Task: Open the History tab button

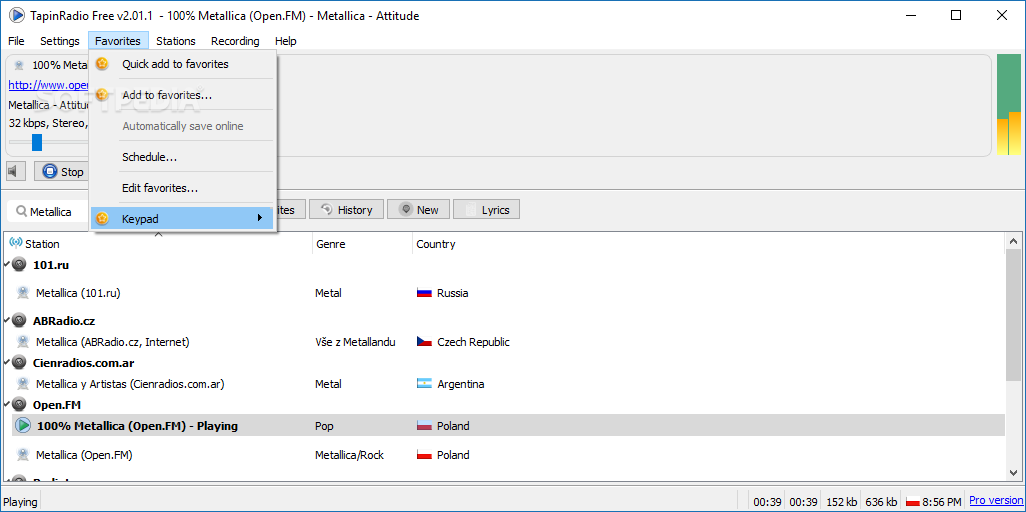Action: point(345,210)
